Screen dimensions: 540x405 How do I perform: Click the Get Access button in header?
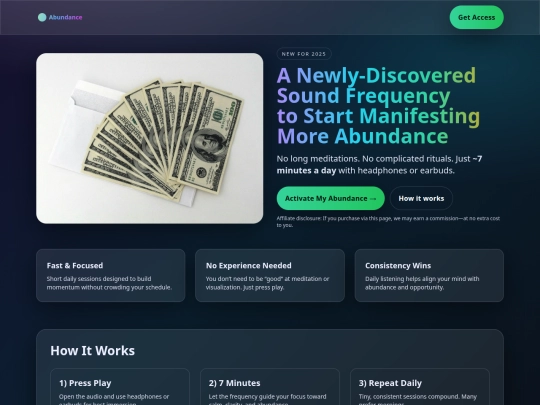pos(476,17)
